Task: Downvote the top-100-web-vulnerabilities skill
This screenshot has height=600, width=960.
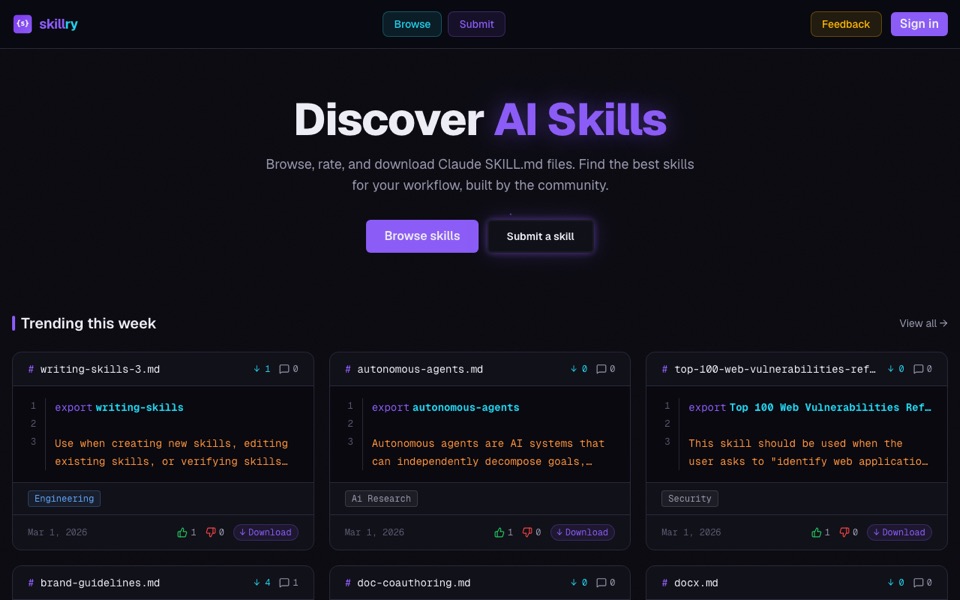Action: pyautogui.click(x=844, y=532)
